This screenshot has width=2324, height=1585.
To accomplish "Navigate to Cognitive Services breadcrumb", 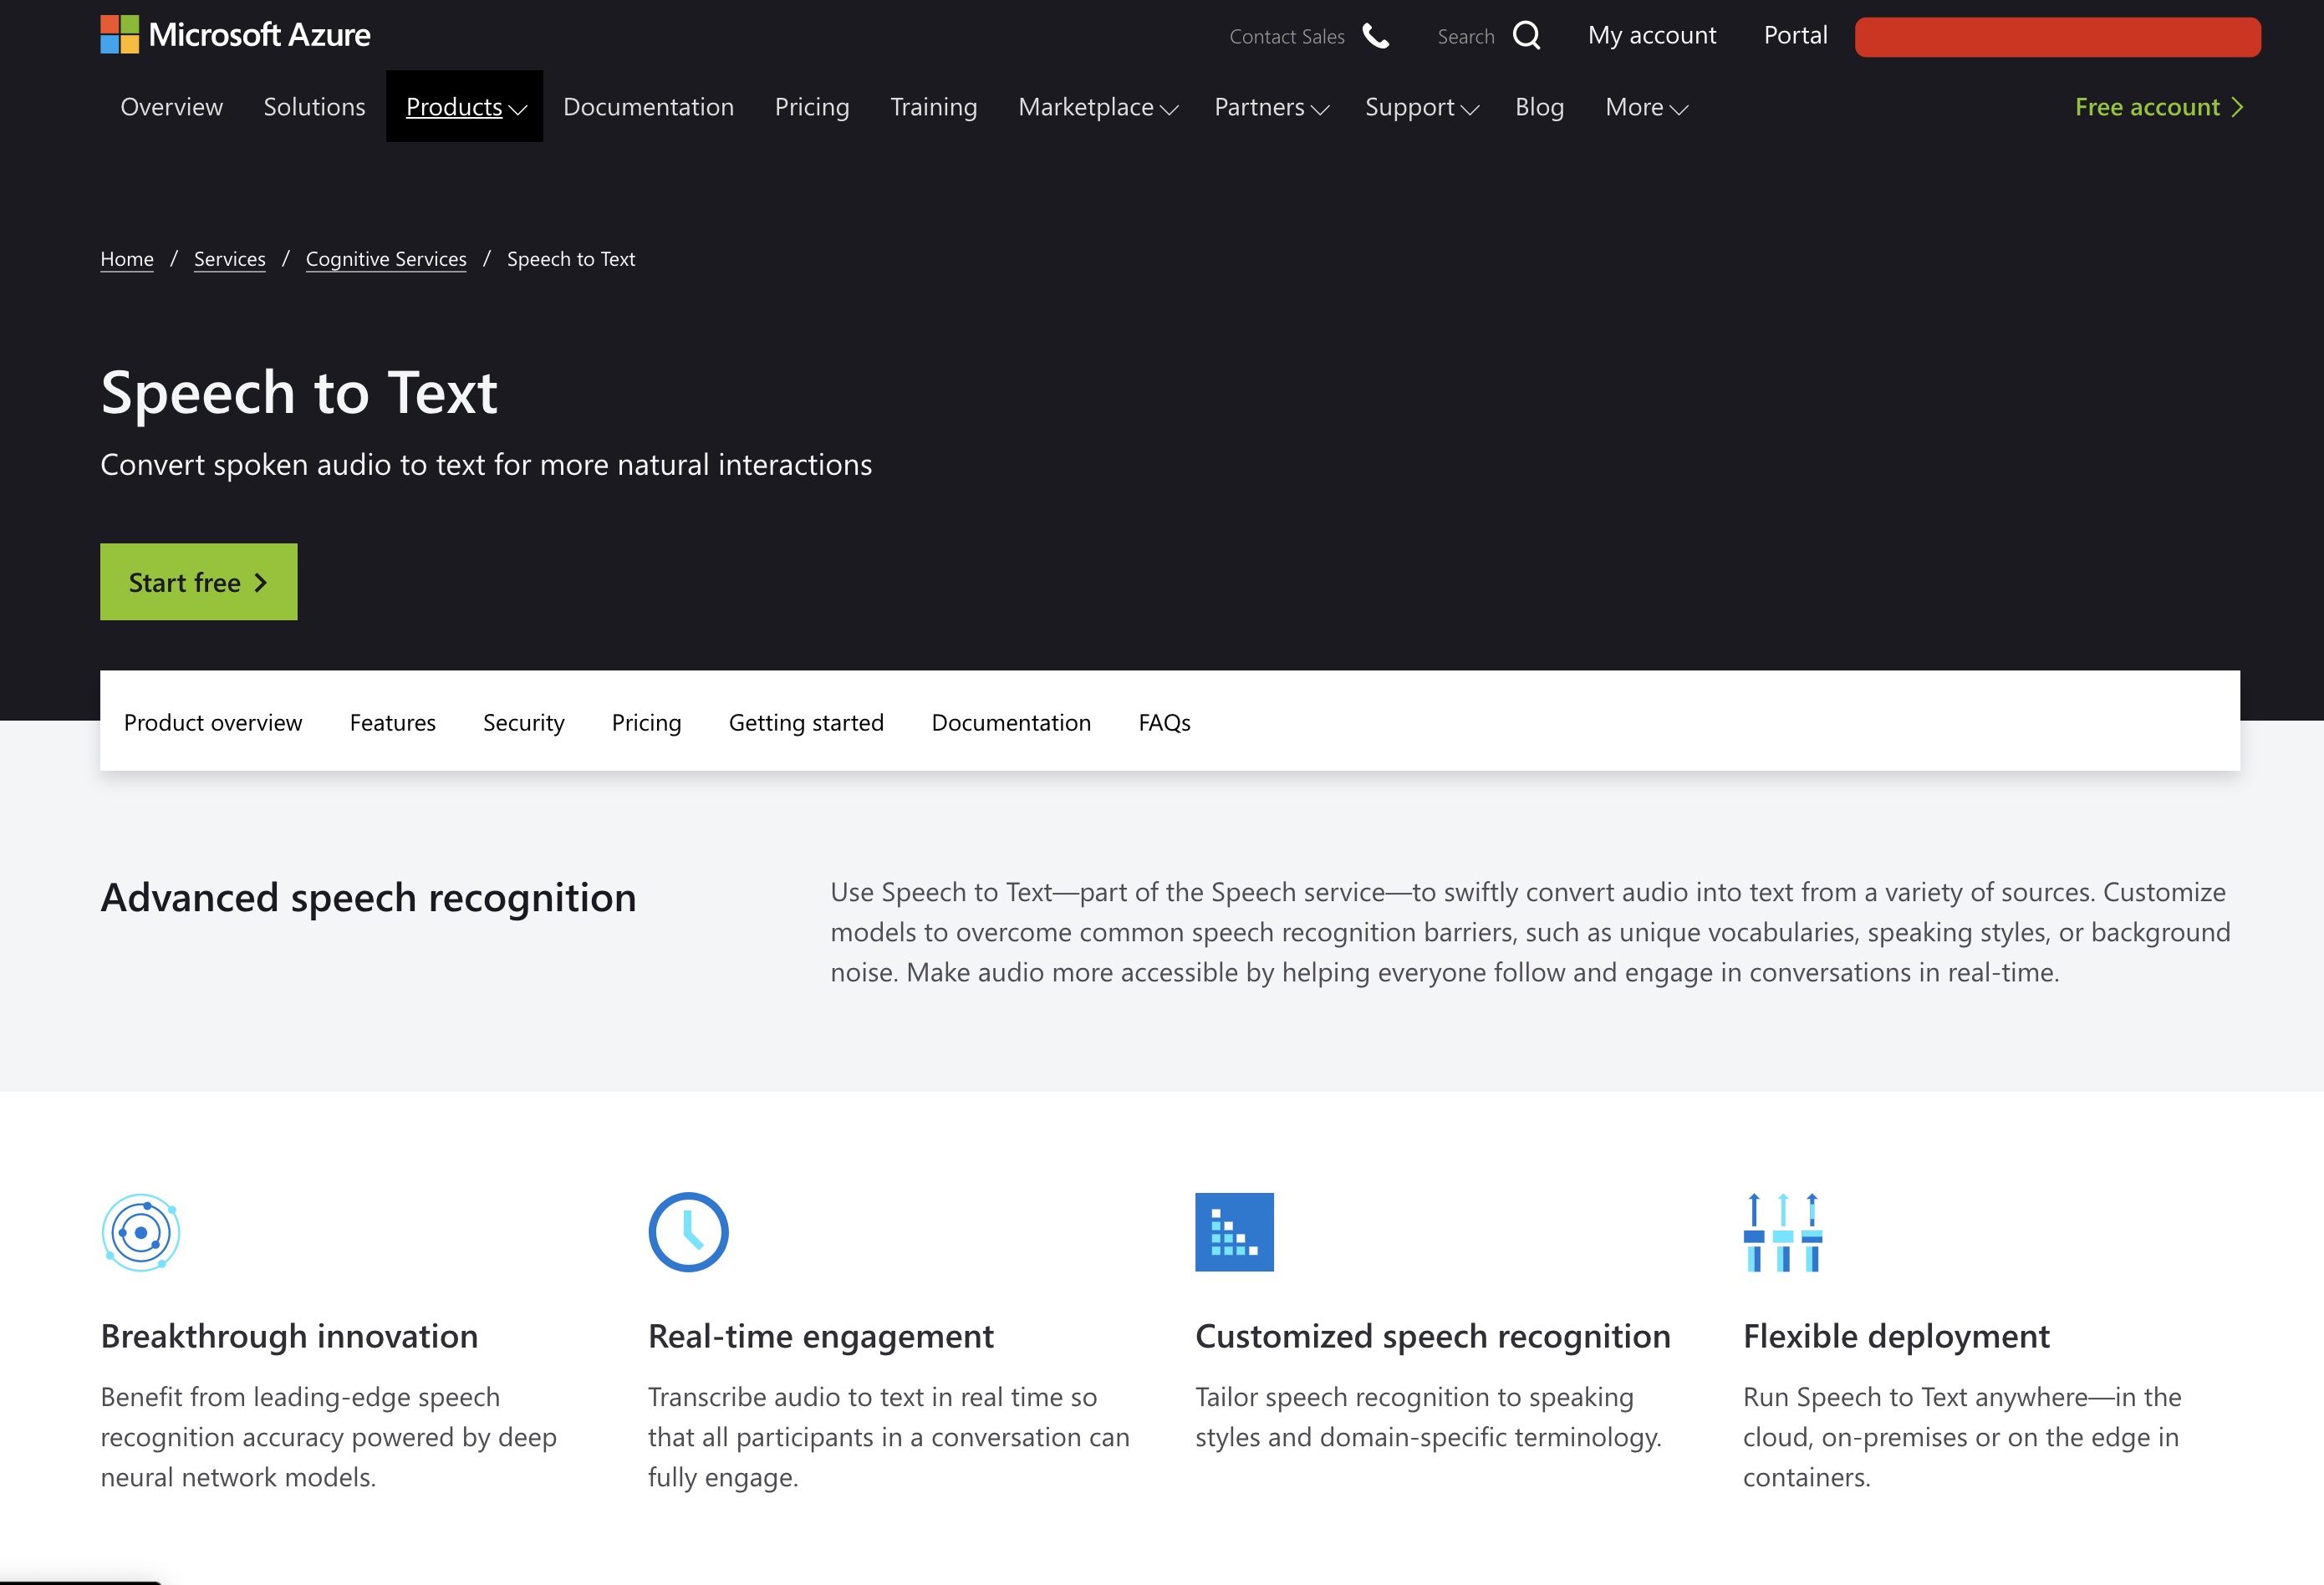I will pos(386,258).
